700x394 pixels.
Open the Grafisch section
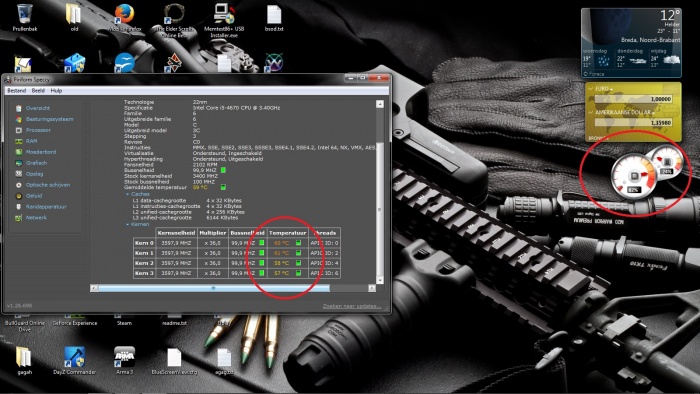point(36,163)
